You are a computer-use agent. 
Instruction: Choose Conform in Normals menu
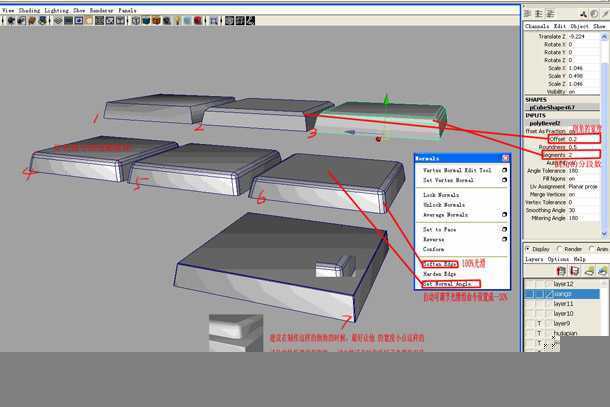pos(433,249)
